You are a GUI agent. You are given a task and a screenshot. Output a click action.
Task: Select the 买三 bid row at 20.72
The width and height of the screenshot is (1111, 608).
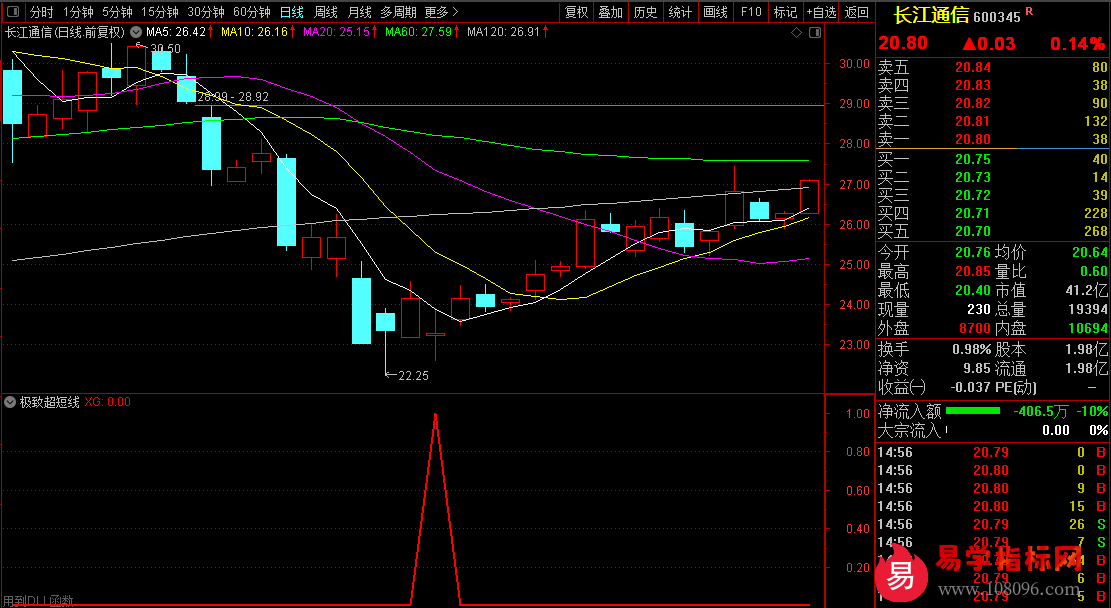point(993,195)
